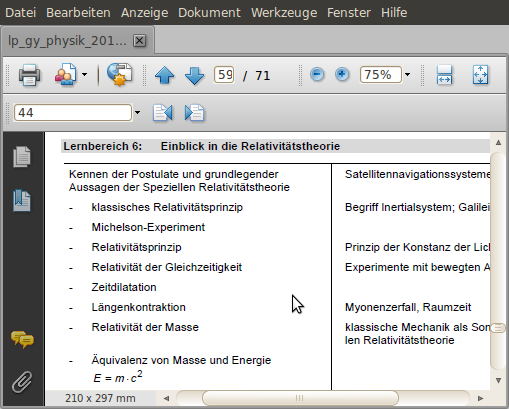Open the Collaborate users icon
Image resolution: width=509 pixels, height=409 pixels.
click(66, 75)
